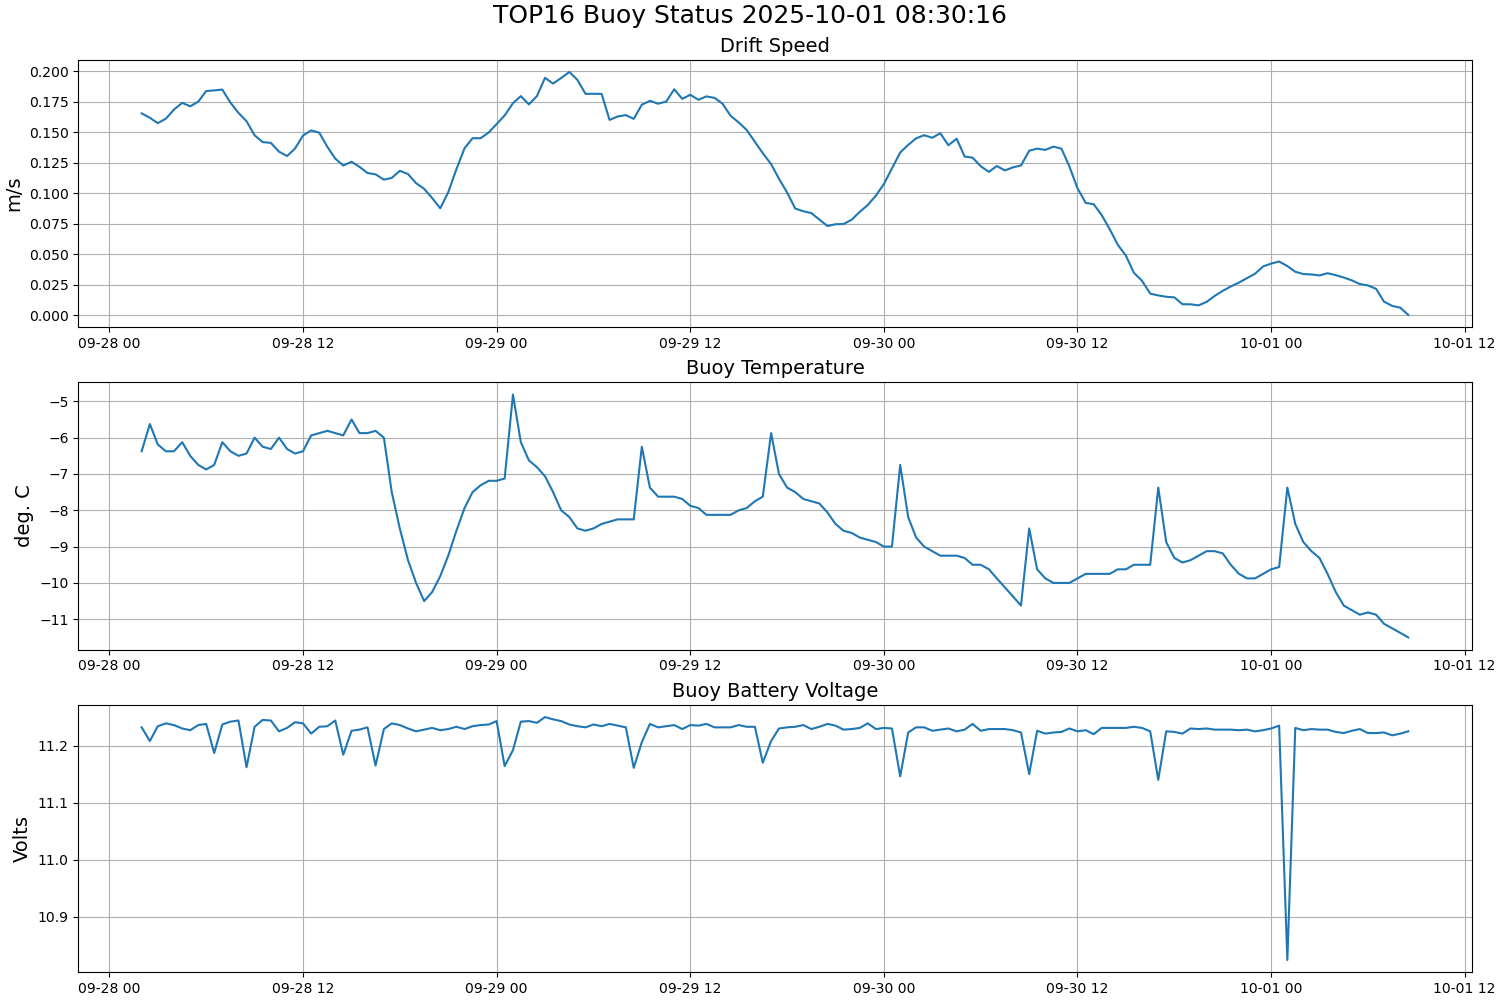Click the deg. C y-axis label
Screen dimensions: 1500x1000
(x=22, y=516)
